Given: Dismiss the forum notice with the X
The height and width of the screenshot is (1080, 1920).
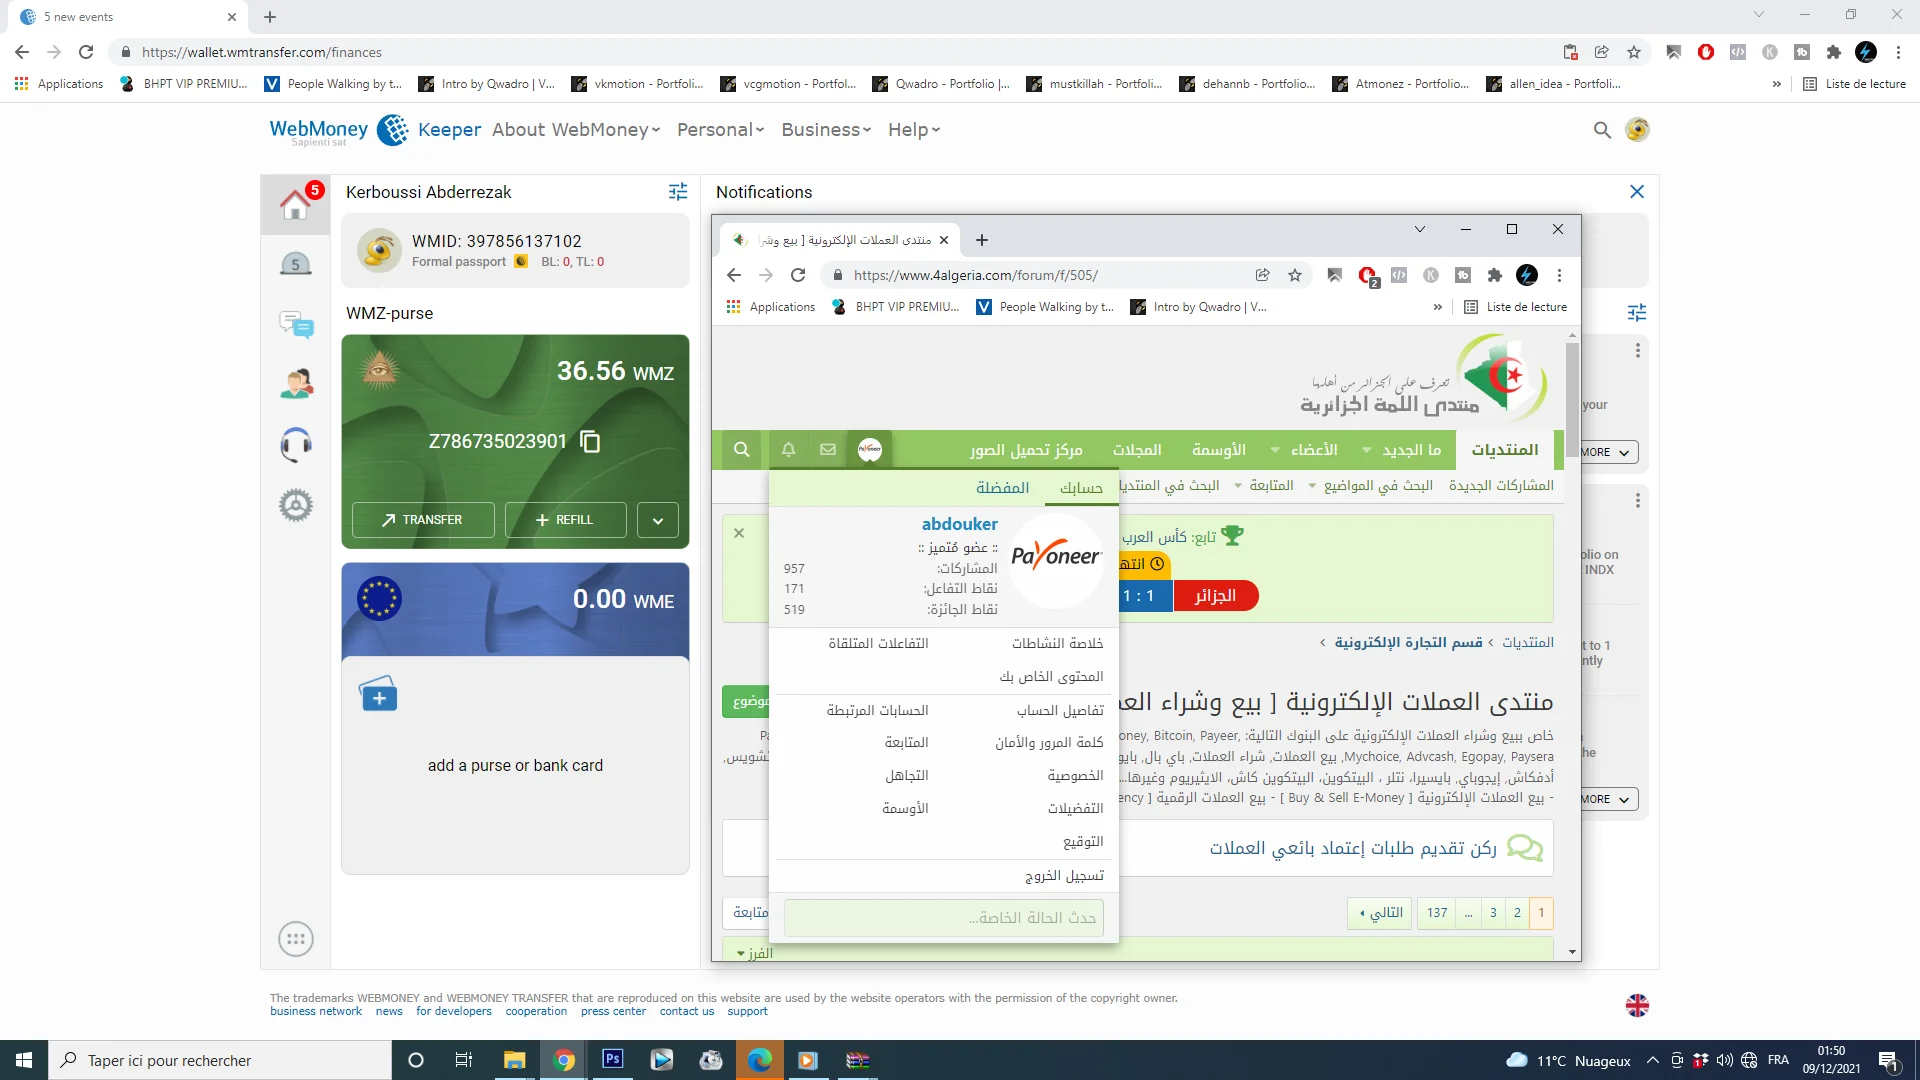Looking at the screenshot, I should (739, 533).
